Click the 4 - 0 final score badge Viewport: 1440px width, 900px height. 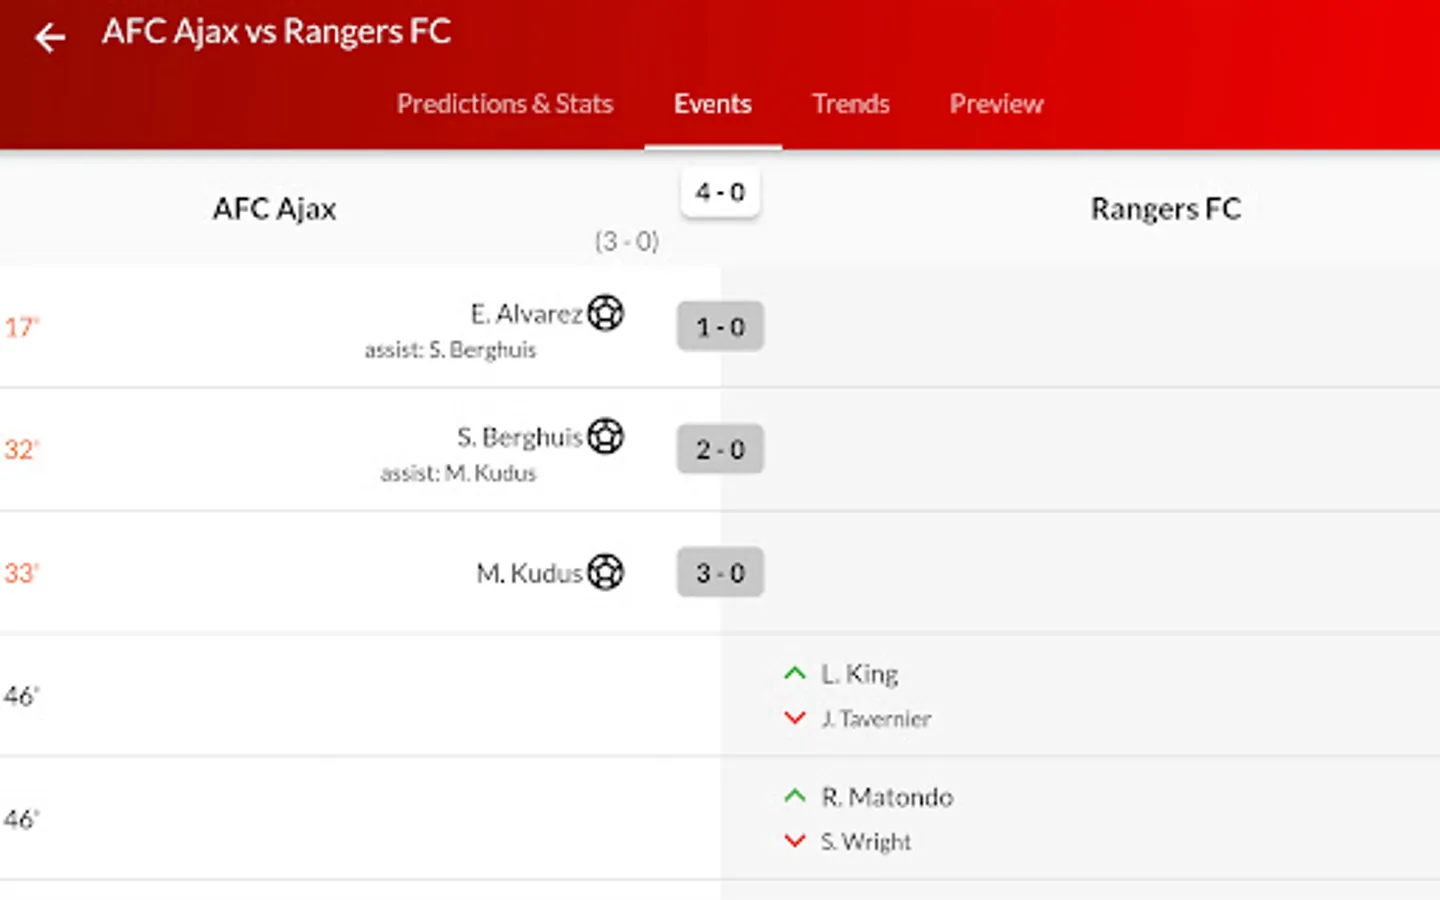pyautogui.click(x=720, y=192)
